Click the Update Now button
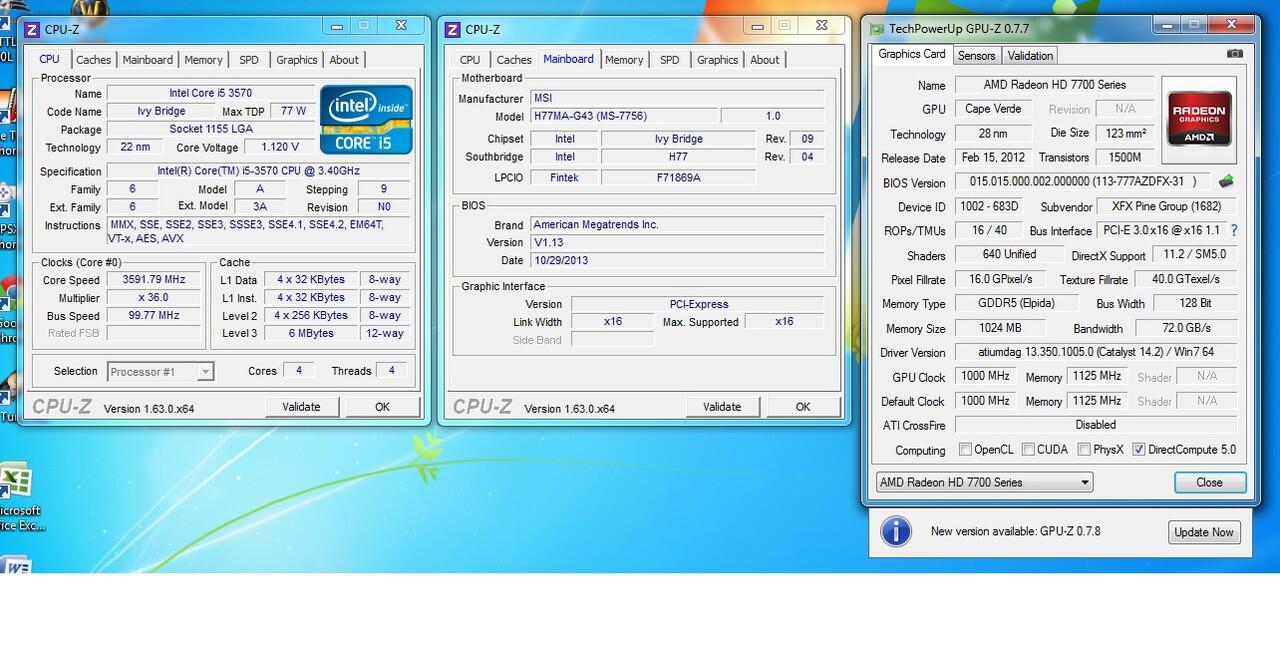 (1204, 532)
